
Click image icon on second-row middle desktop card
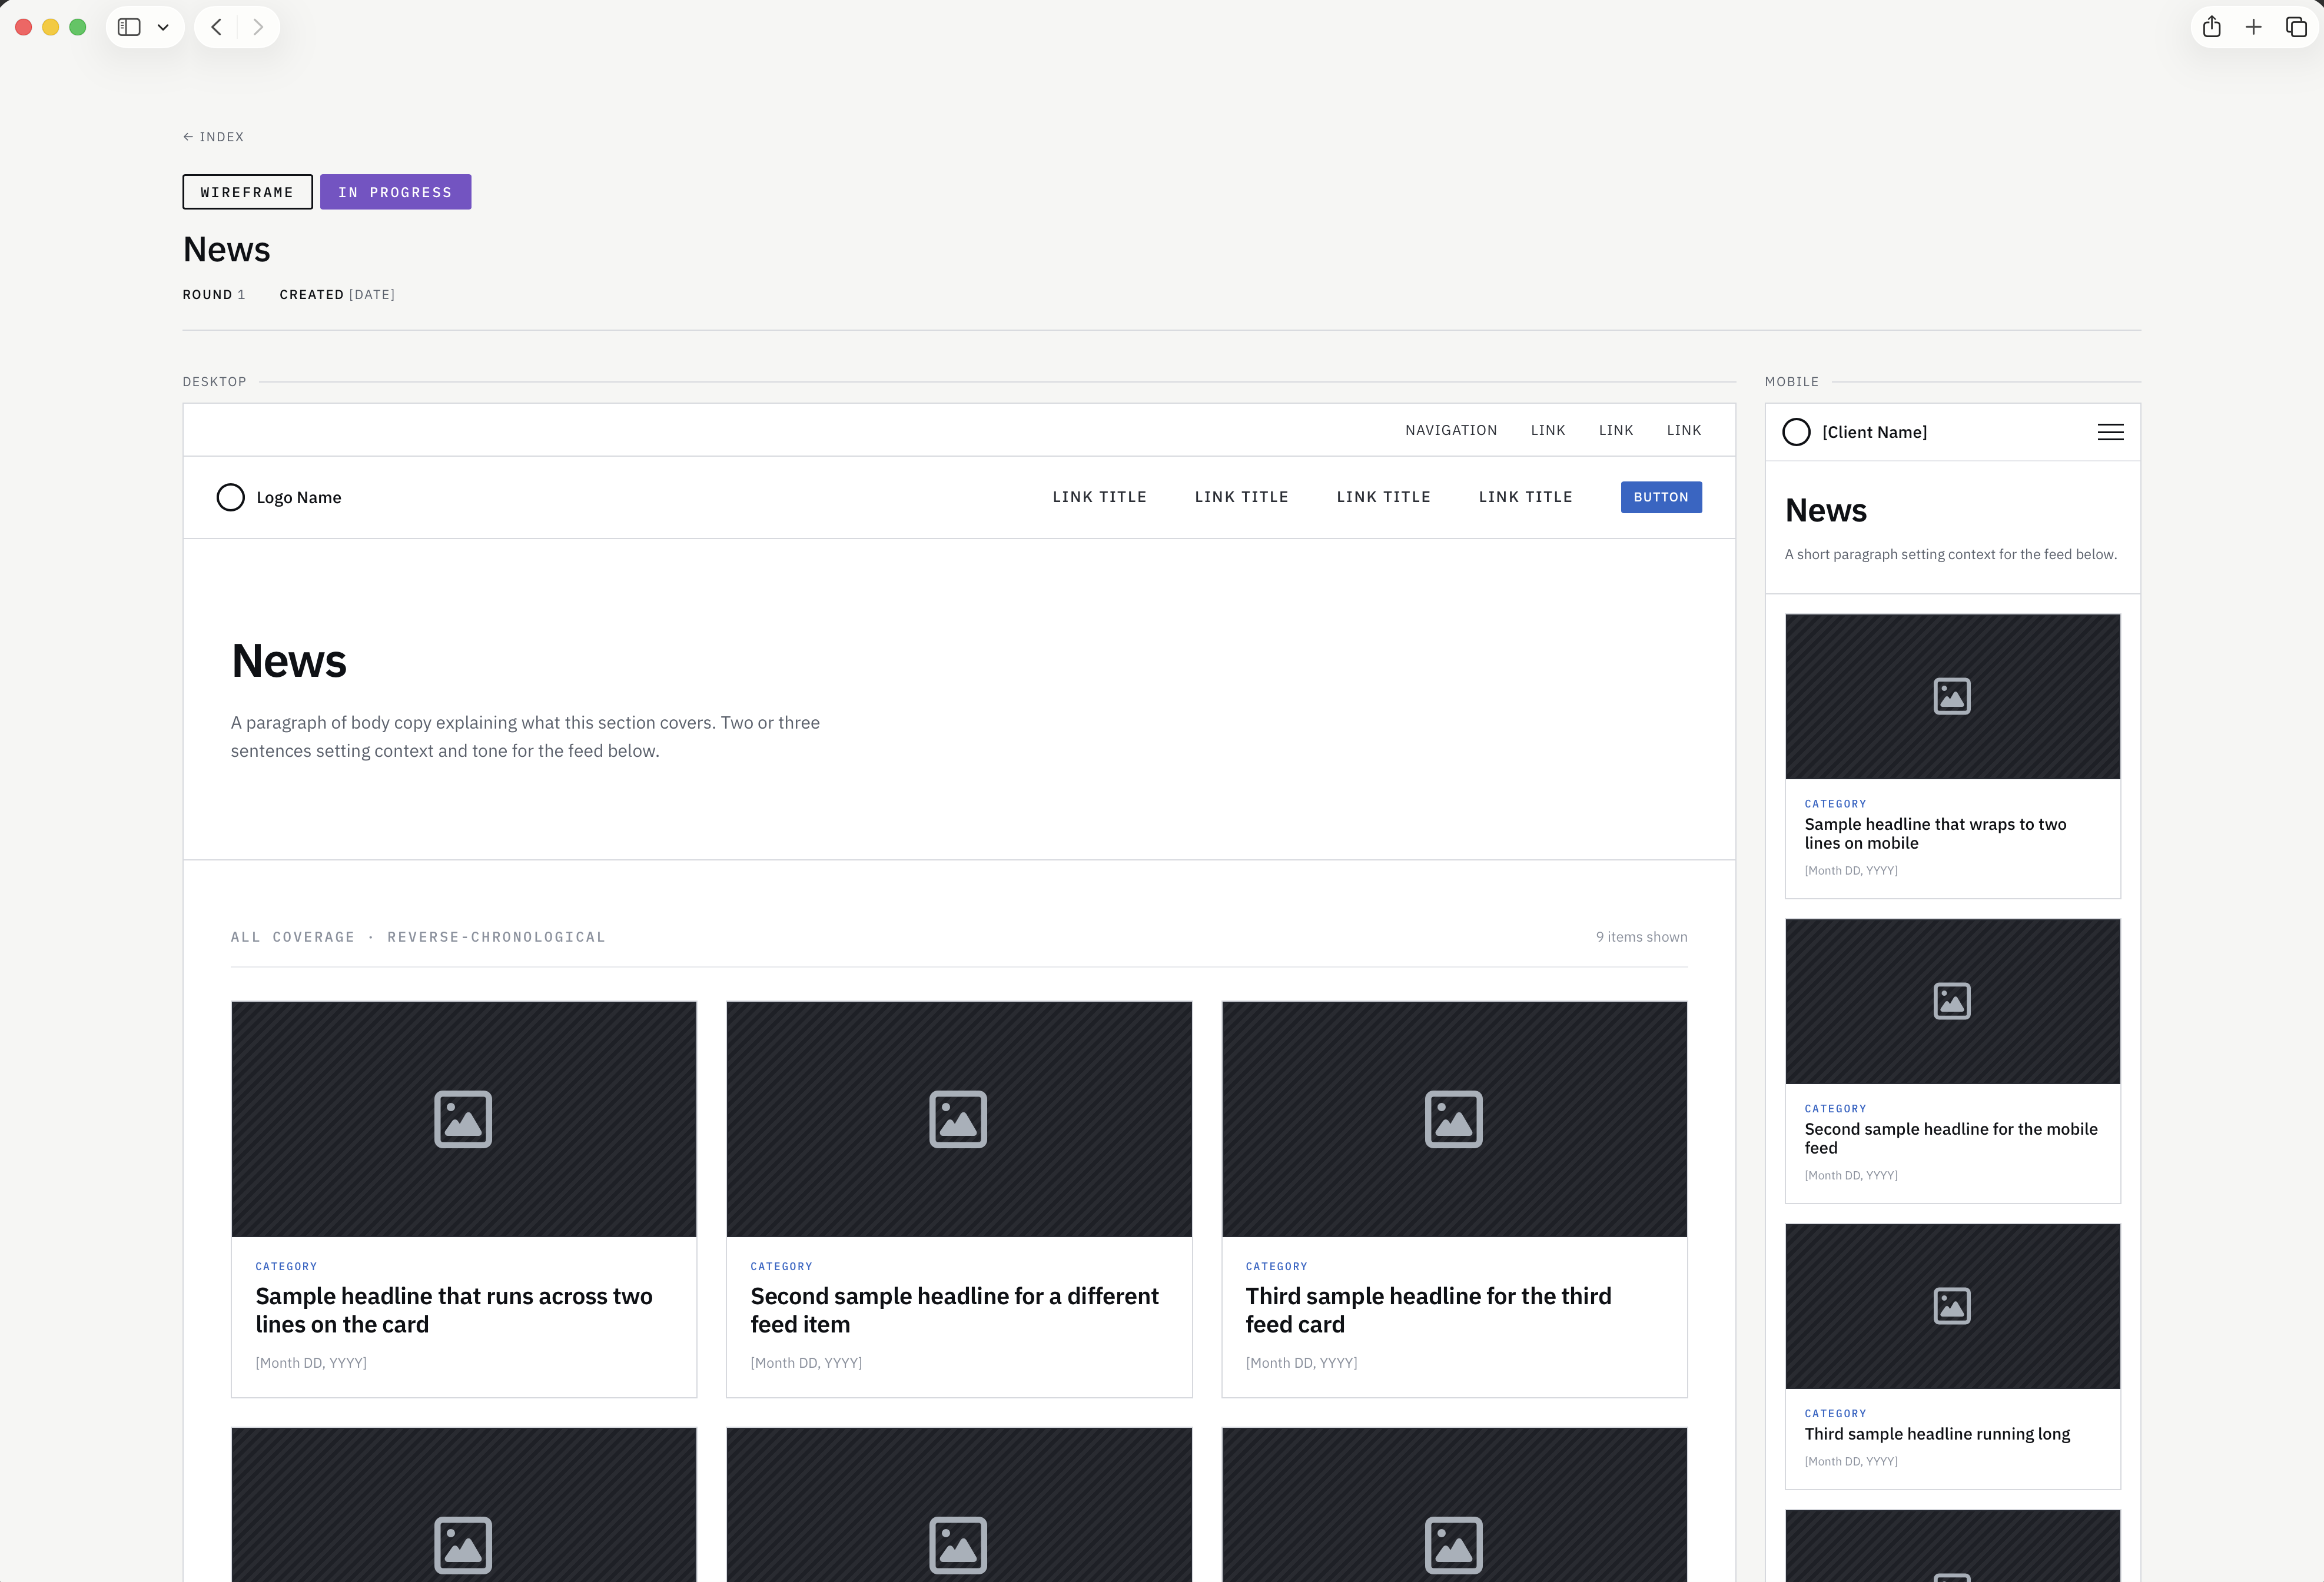coord(958,1545)
